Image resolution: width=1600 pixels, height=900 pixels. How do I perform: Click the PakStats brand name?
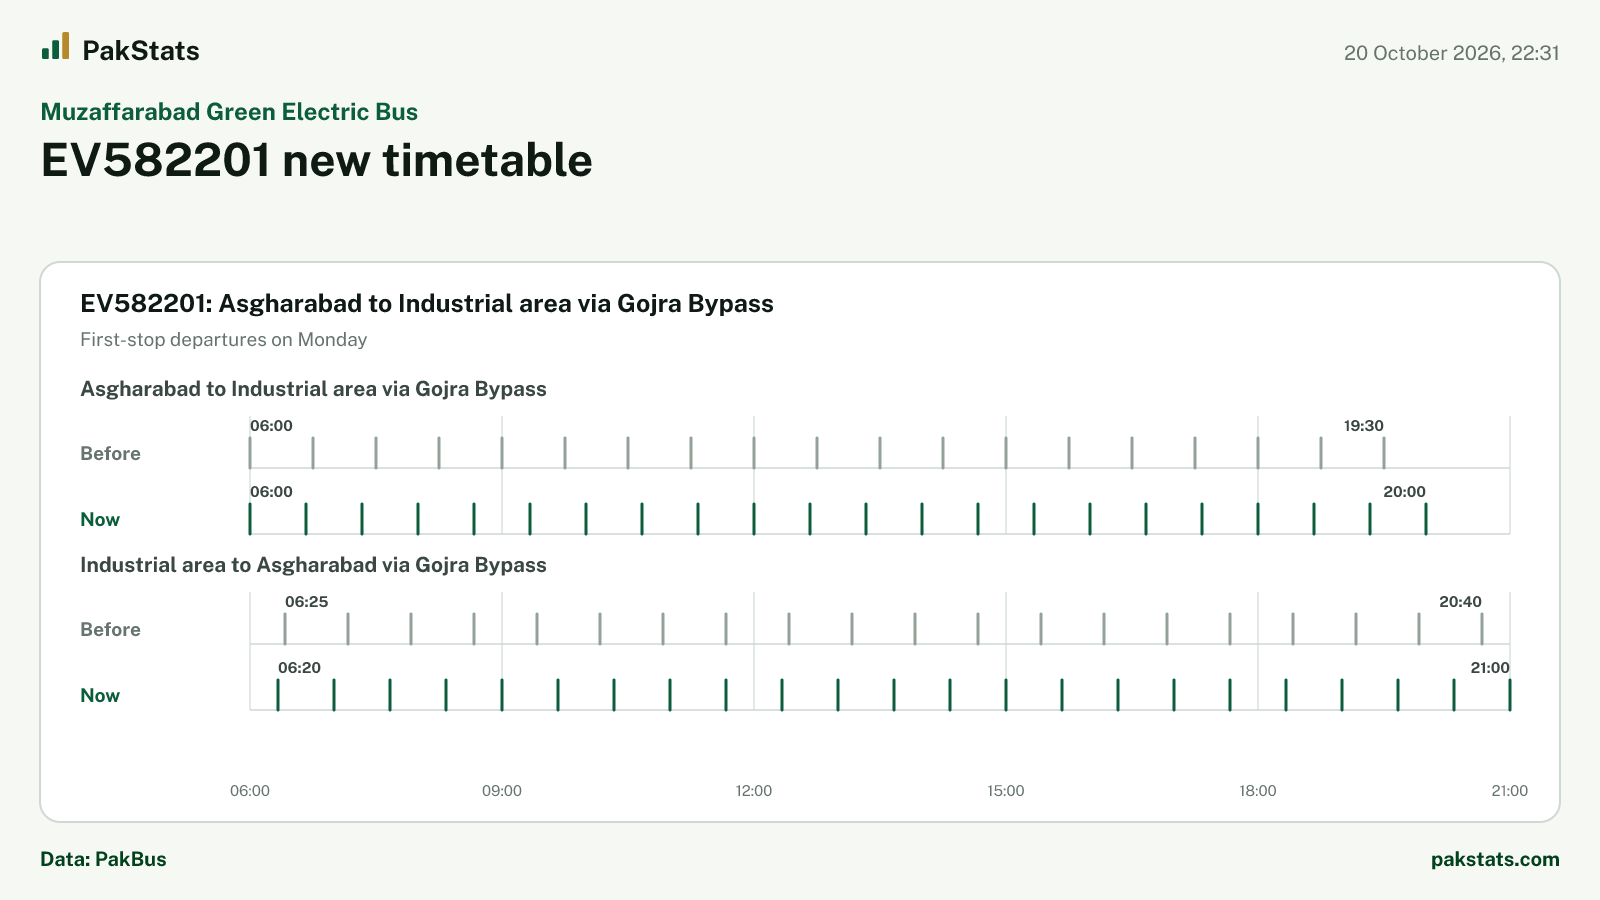click(x=141, y=51)
